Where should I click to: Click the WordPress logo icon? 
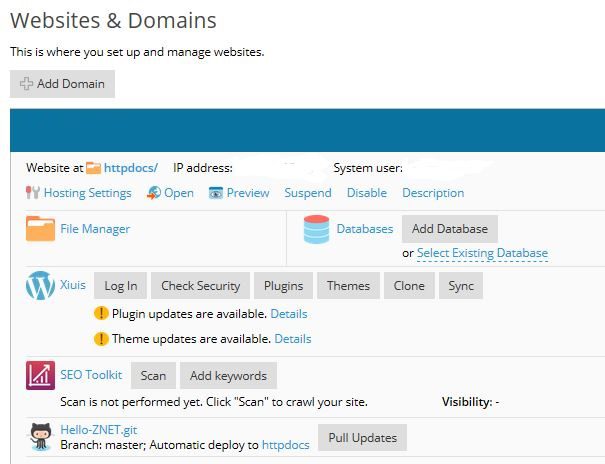click(40, 285)
